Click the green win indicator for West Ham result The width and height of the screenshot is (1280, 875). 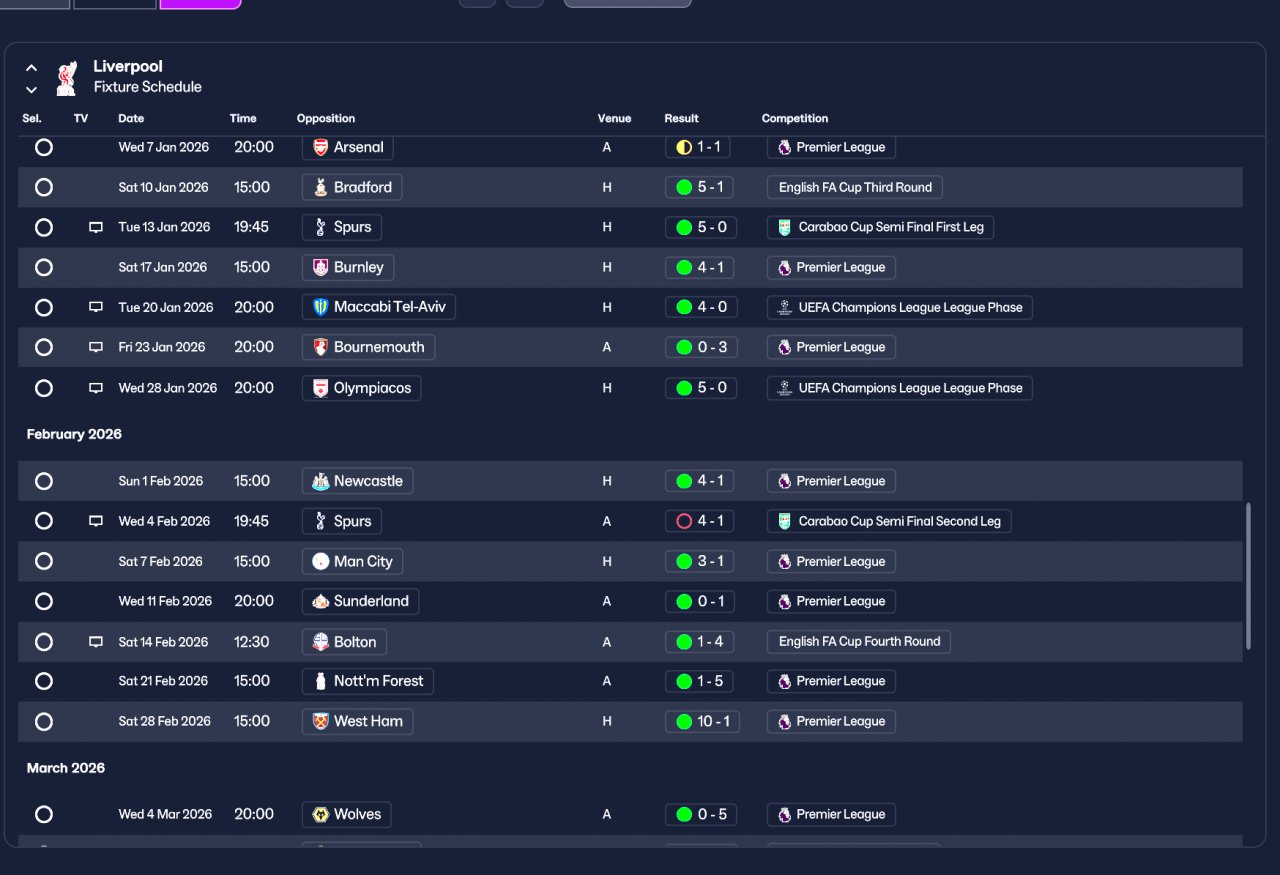pyautogui.click(x=684, y=721)
